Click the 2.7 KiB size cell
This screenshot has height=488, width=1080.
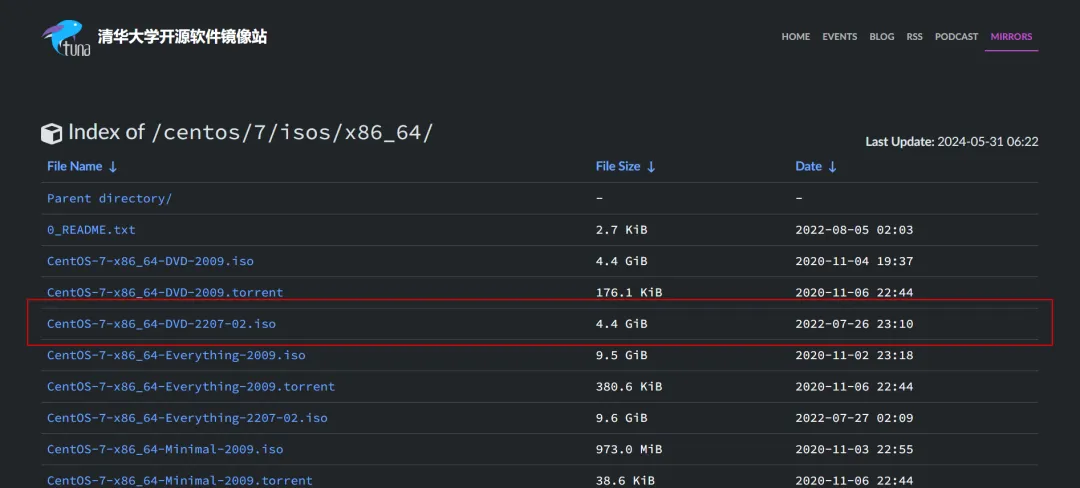[x=621, y=230]
